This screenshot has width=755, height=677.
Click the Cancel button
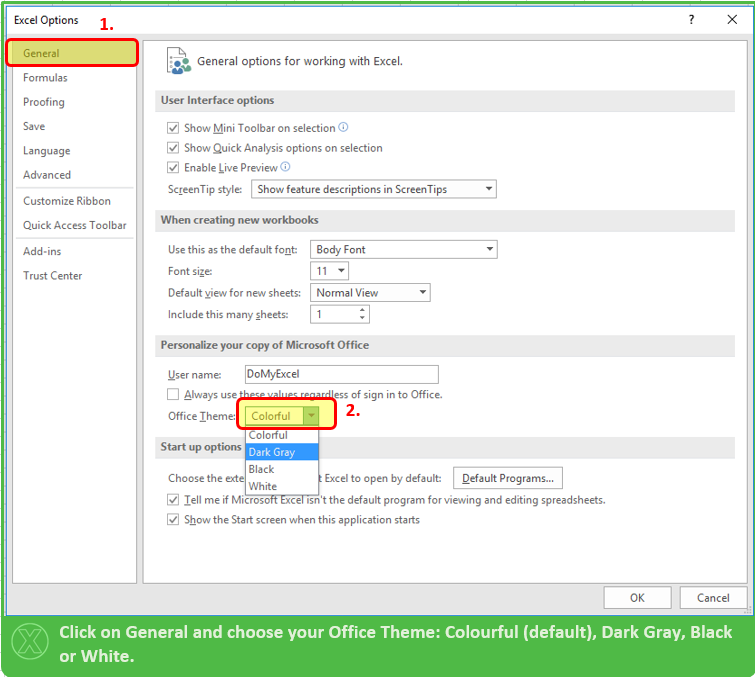click(x=713, y=598)
